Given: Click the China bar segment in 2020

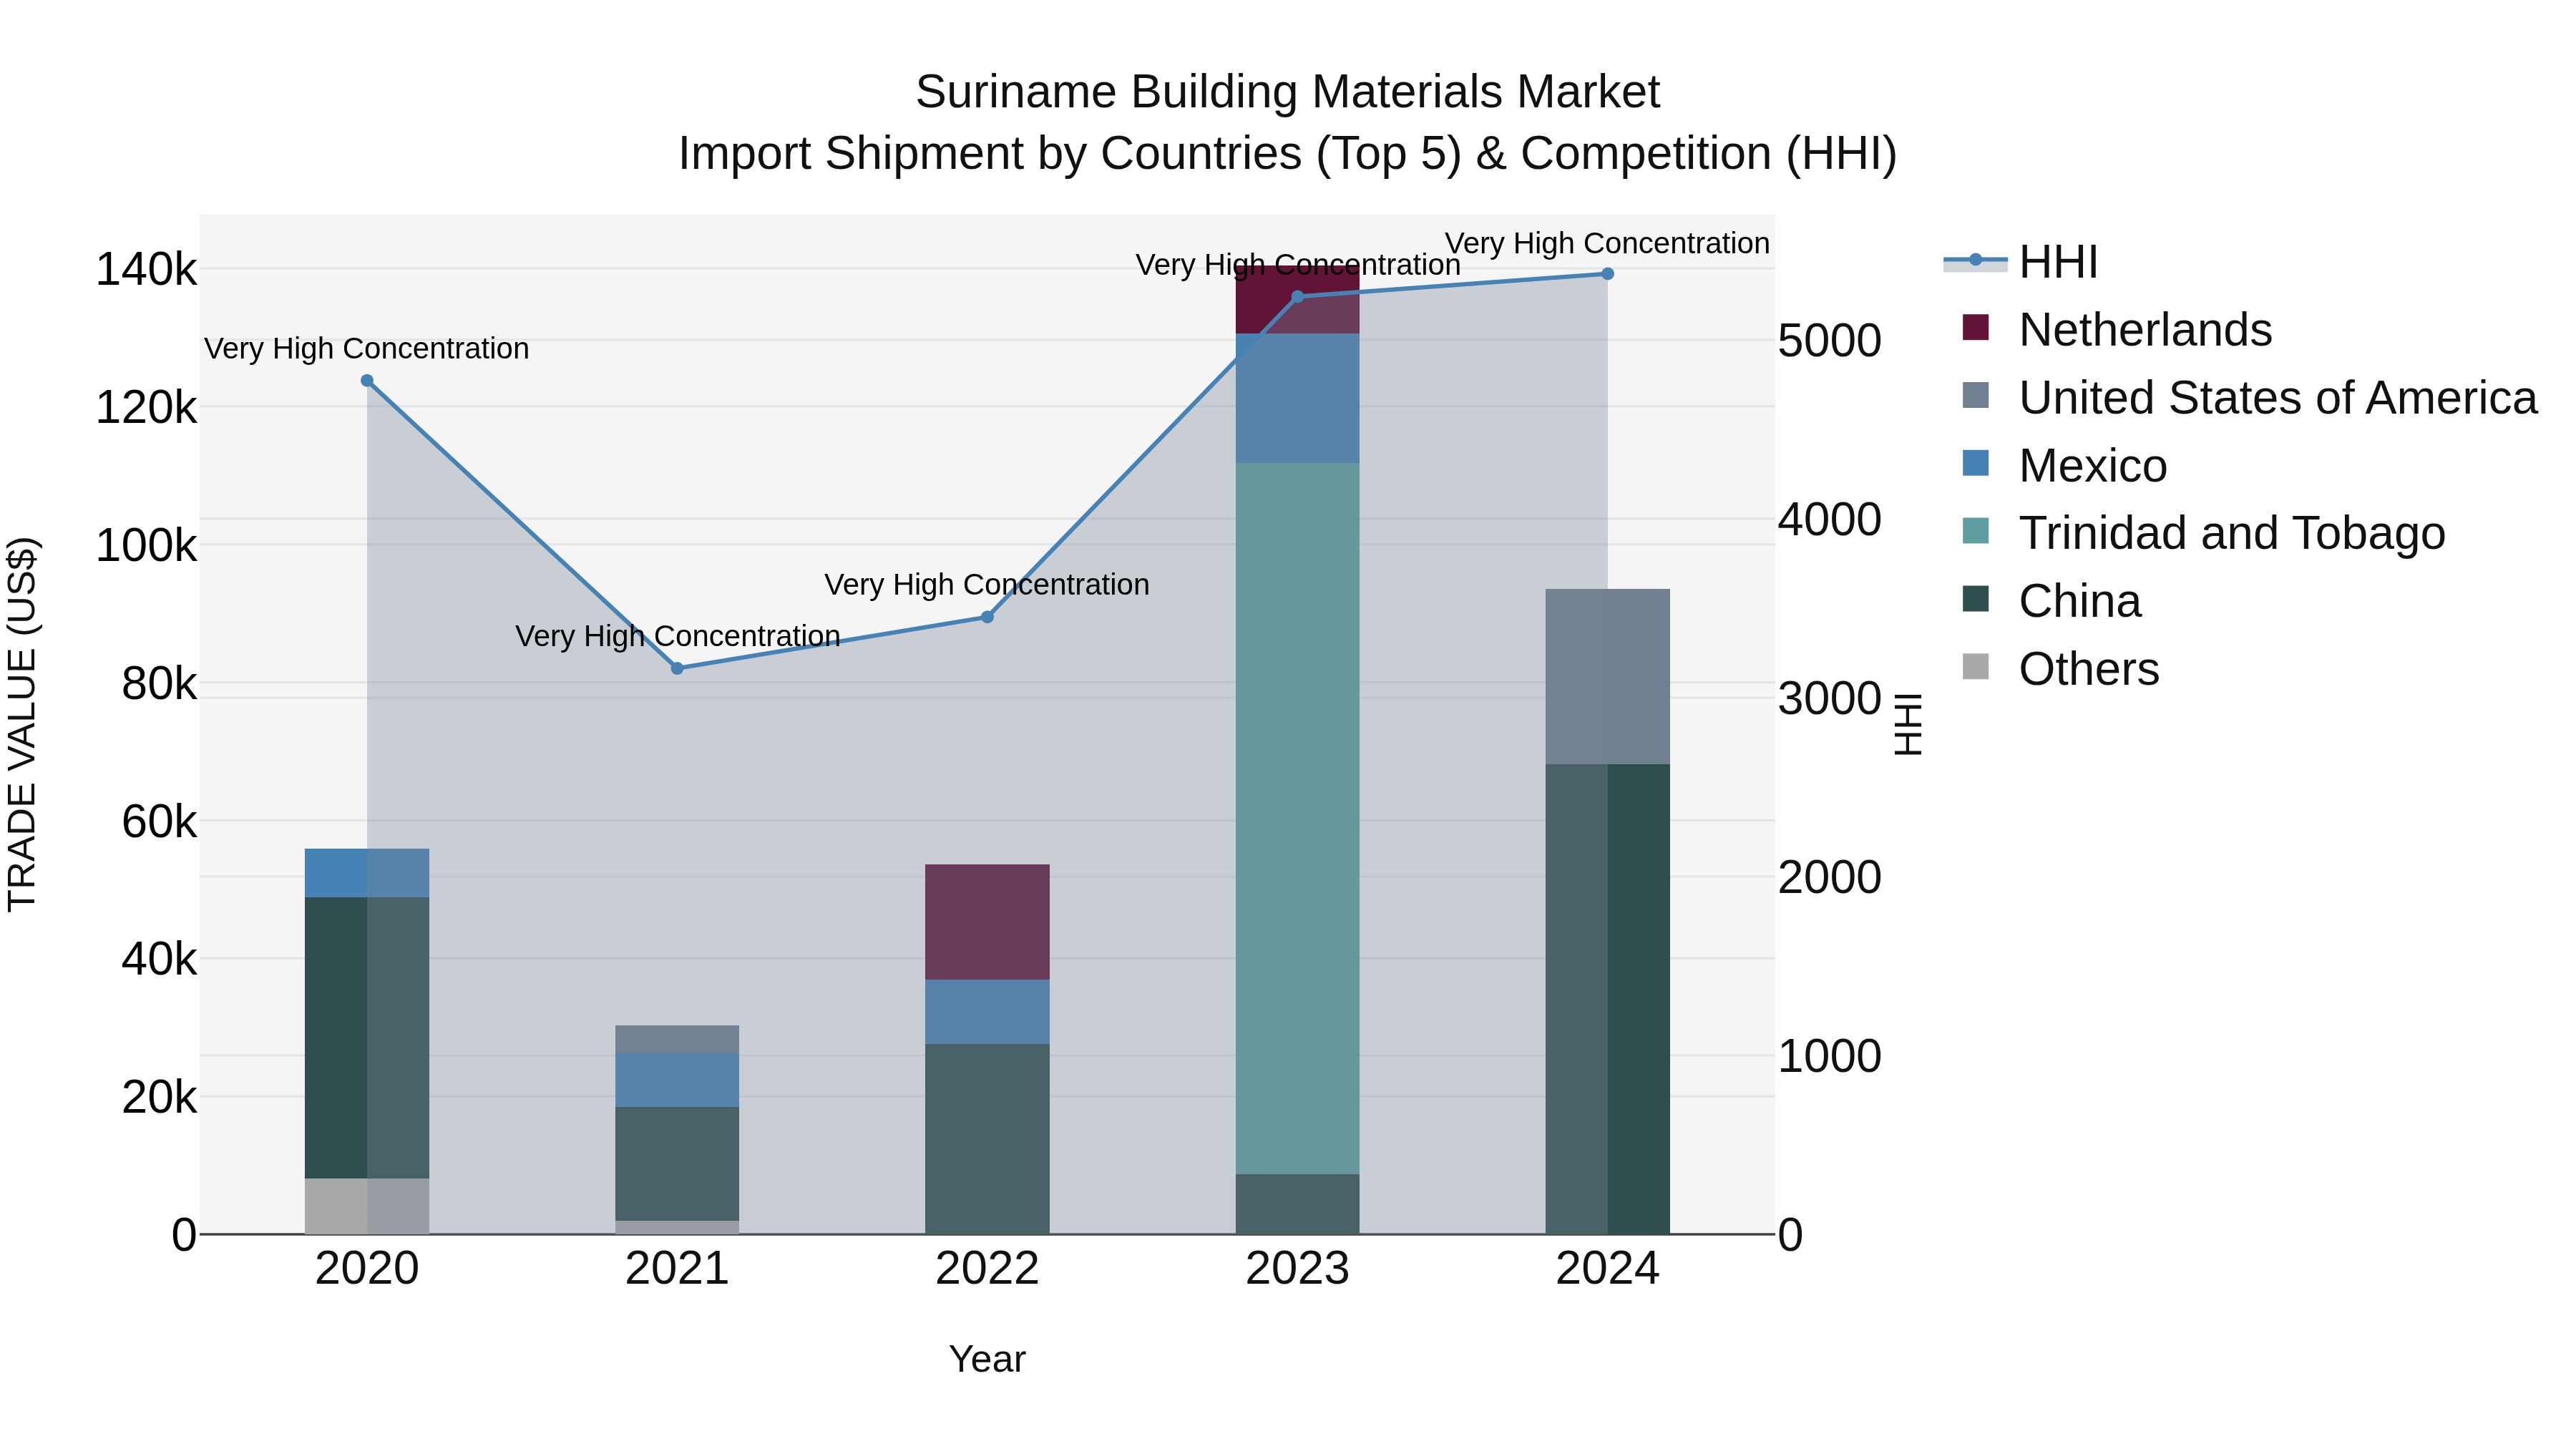Looking at the screenshot, I should (367, 1038).
